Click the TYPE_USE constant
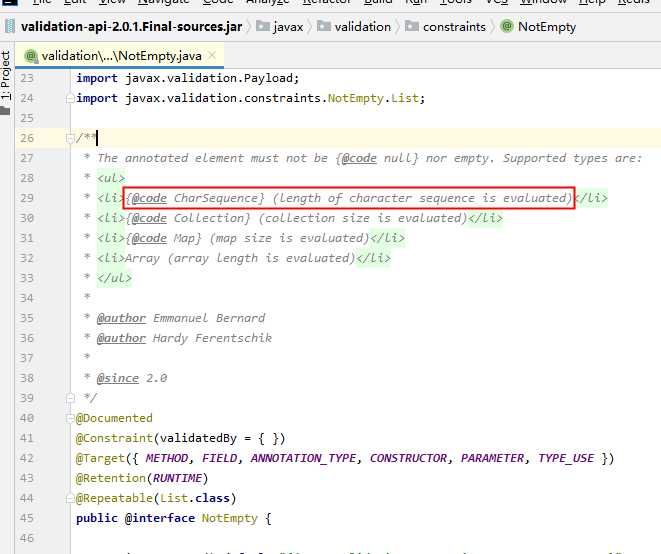Image resolution: width=661 pixels, height=554 pixels. 566,458
